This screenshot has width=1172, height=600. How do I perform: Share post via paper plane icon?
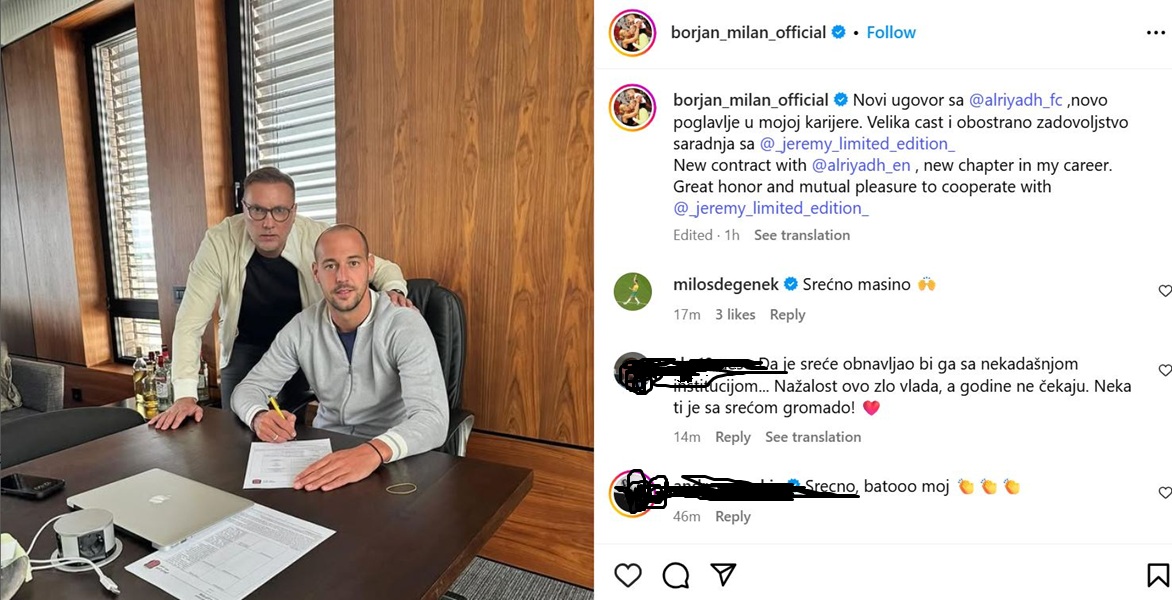pyautogui.click(x=723, y=574)
